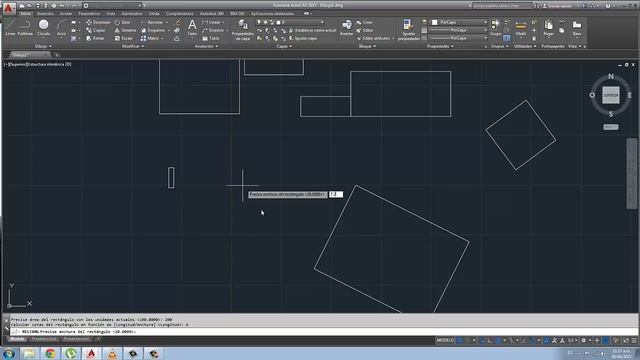Click Igualar capa button
Image resolution: width=640 pixels, height=360 pixels.
point(303,38)
